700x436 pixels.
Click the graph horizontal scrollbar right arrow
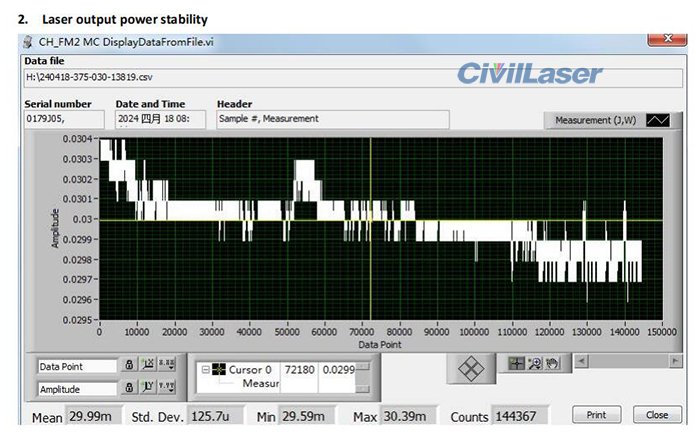[x=676, y=359]
